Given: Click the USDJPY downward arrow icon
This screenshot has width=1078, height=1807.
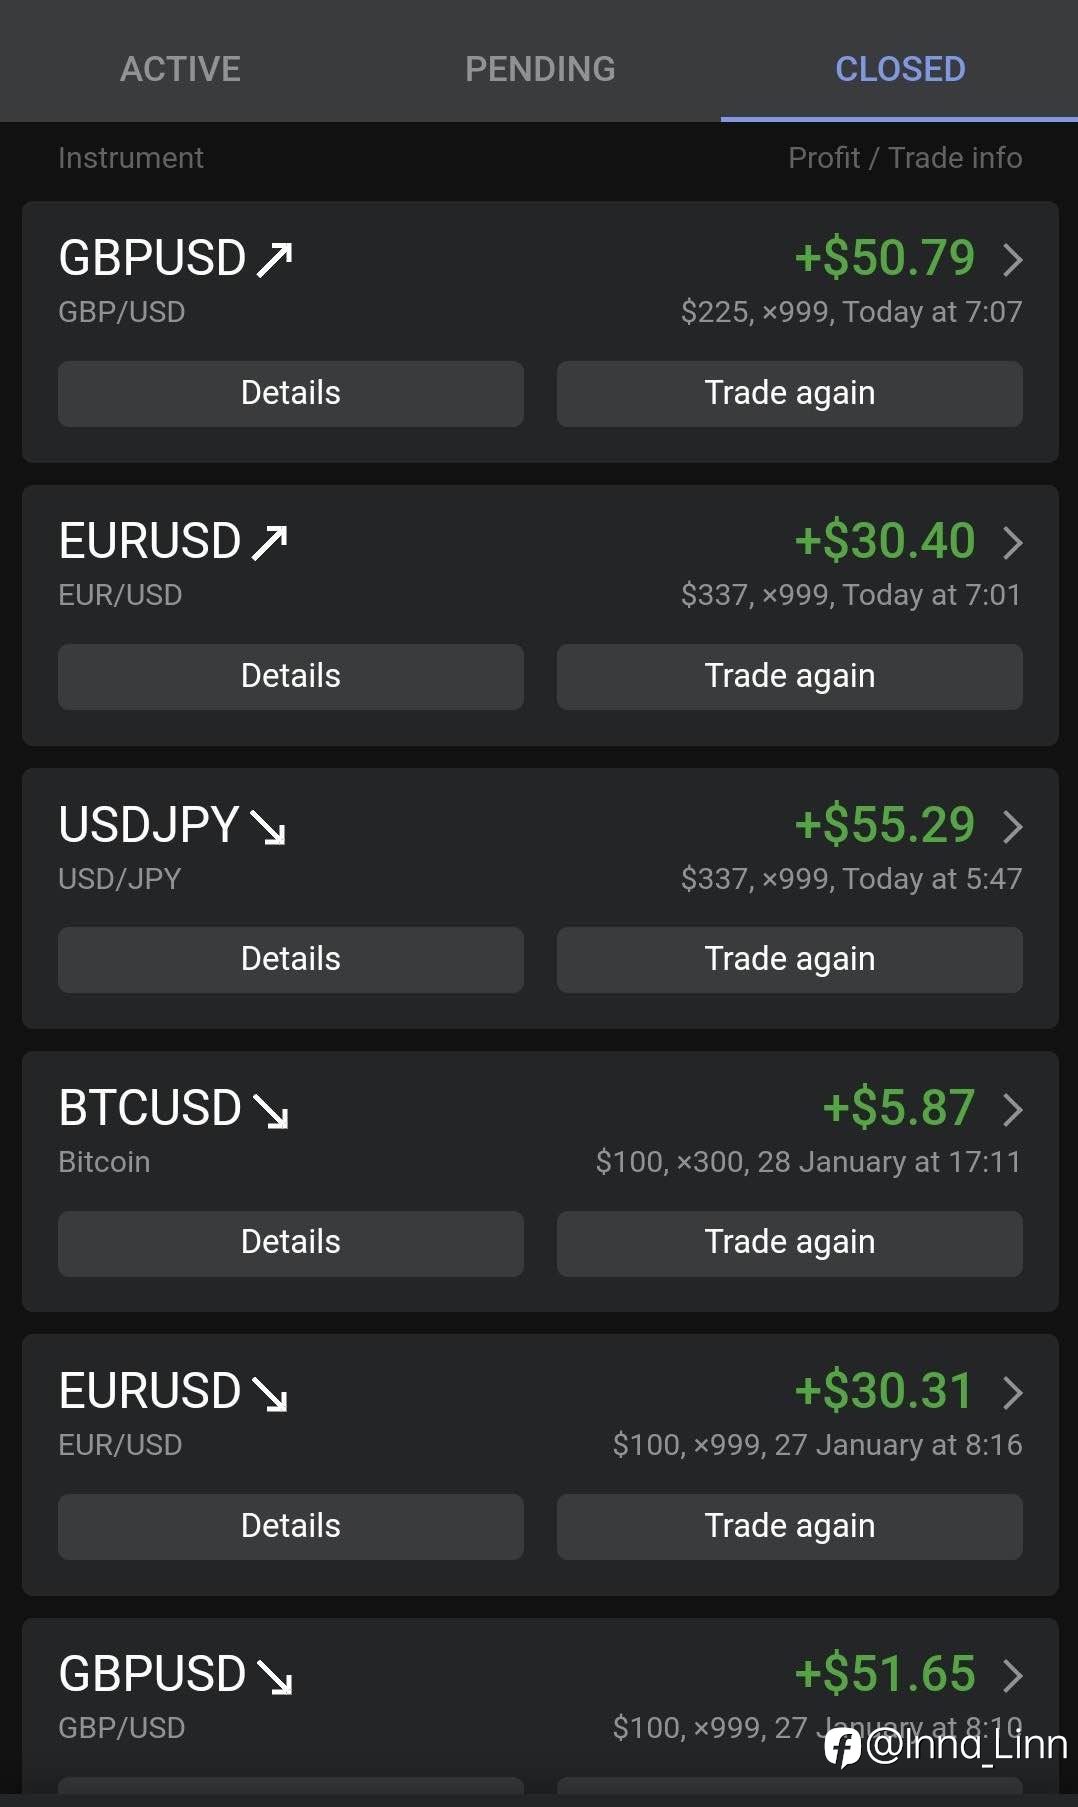Looking at the screenshot, I should (x=268, y=827).
